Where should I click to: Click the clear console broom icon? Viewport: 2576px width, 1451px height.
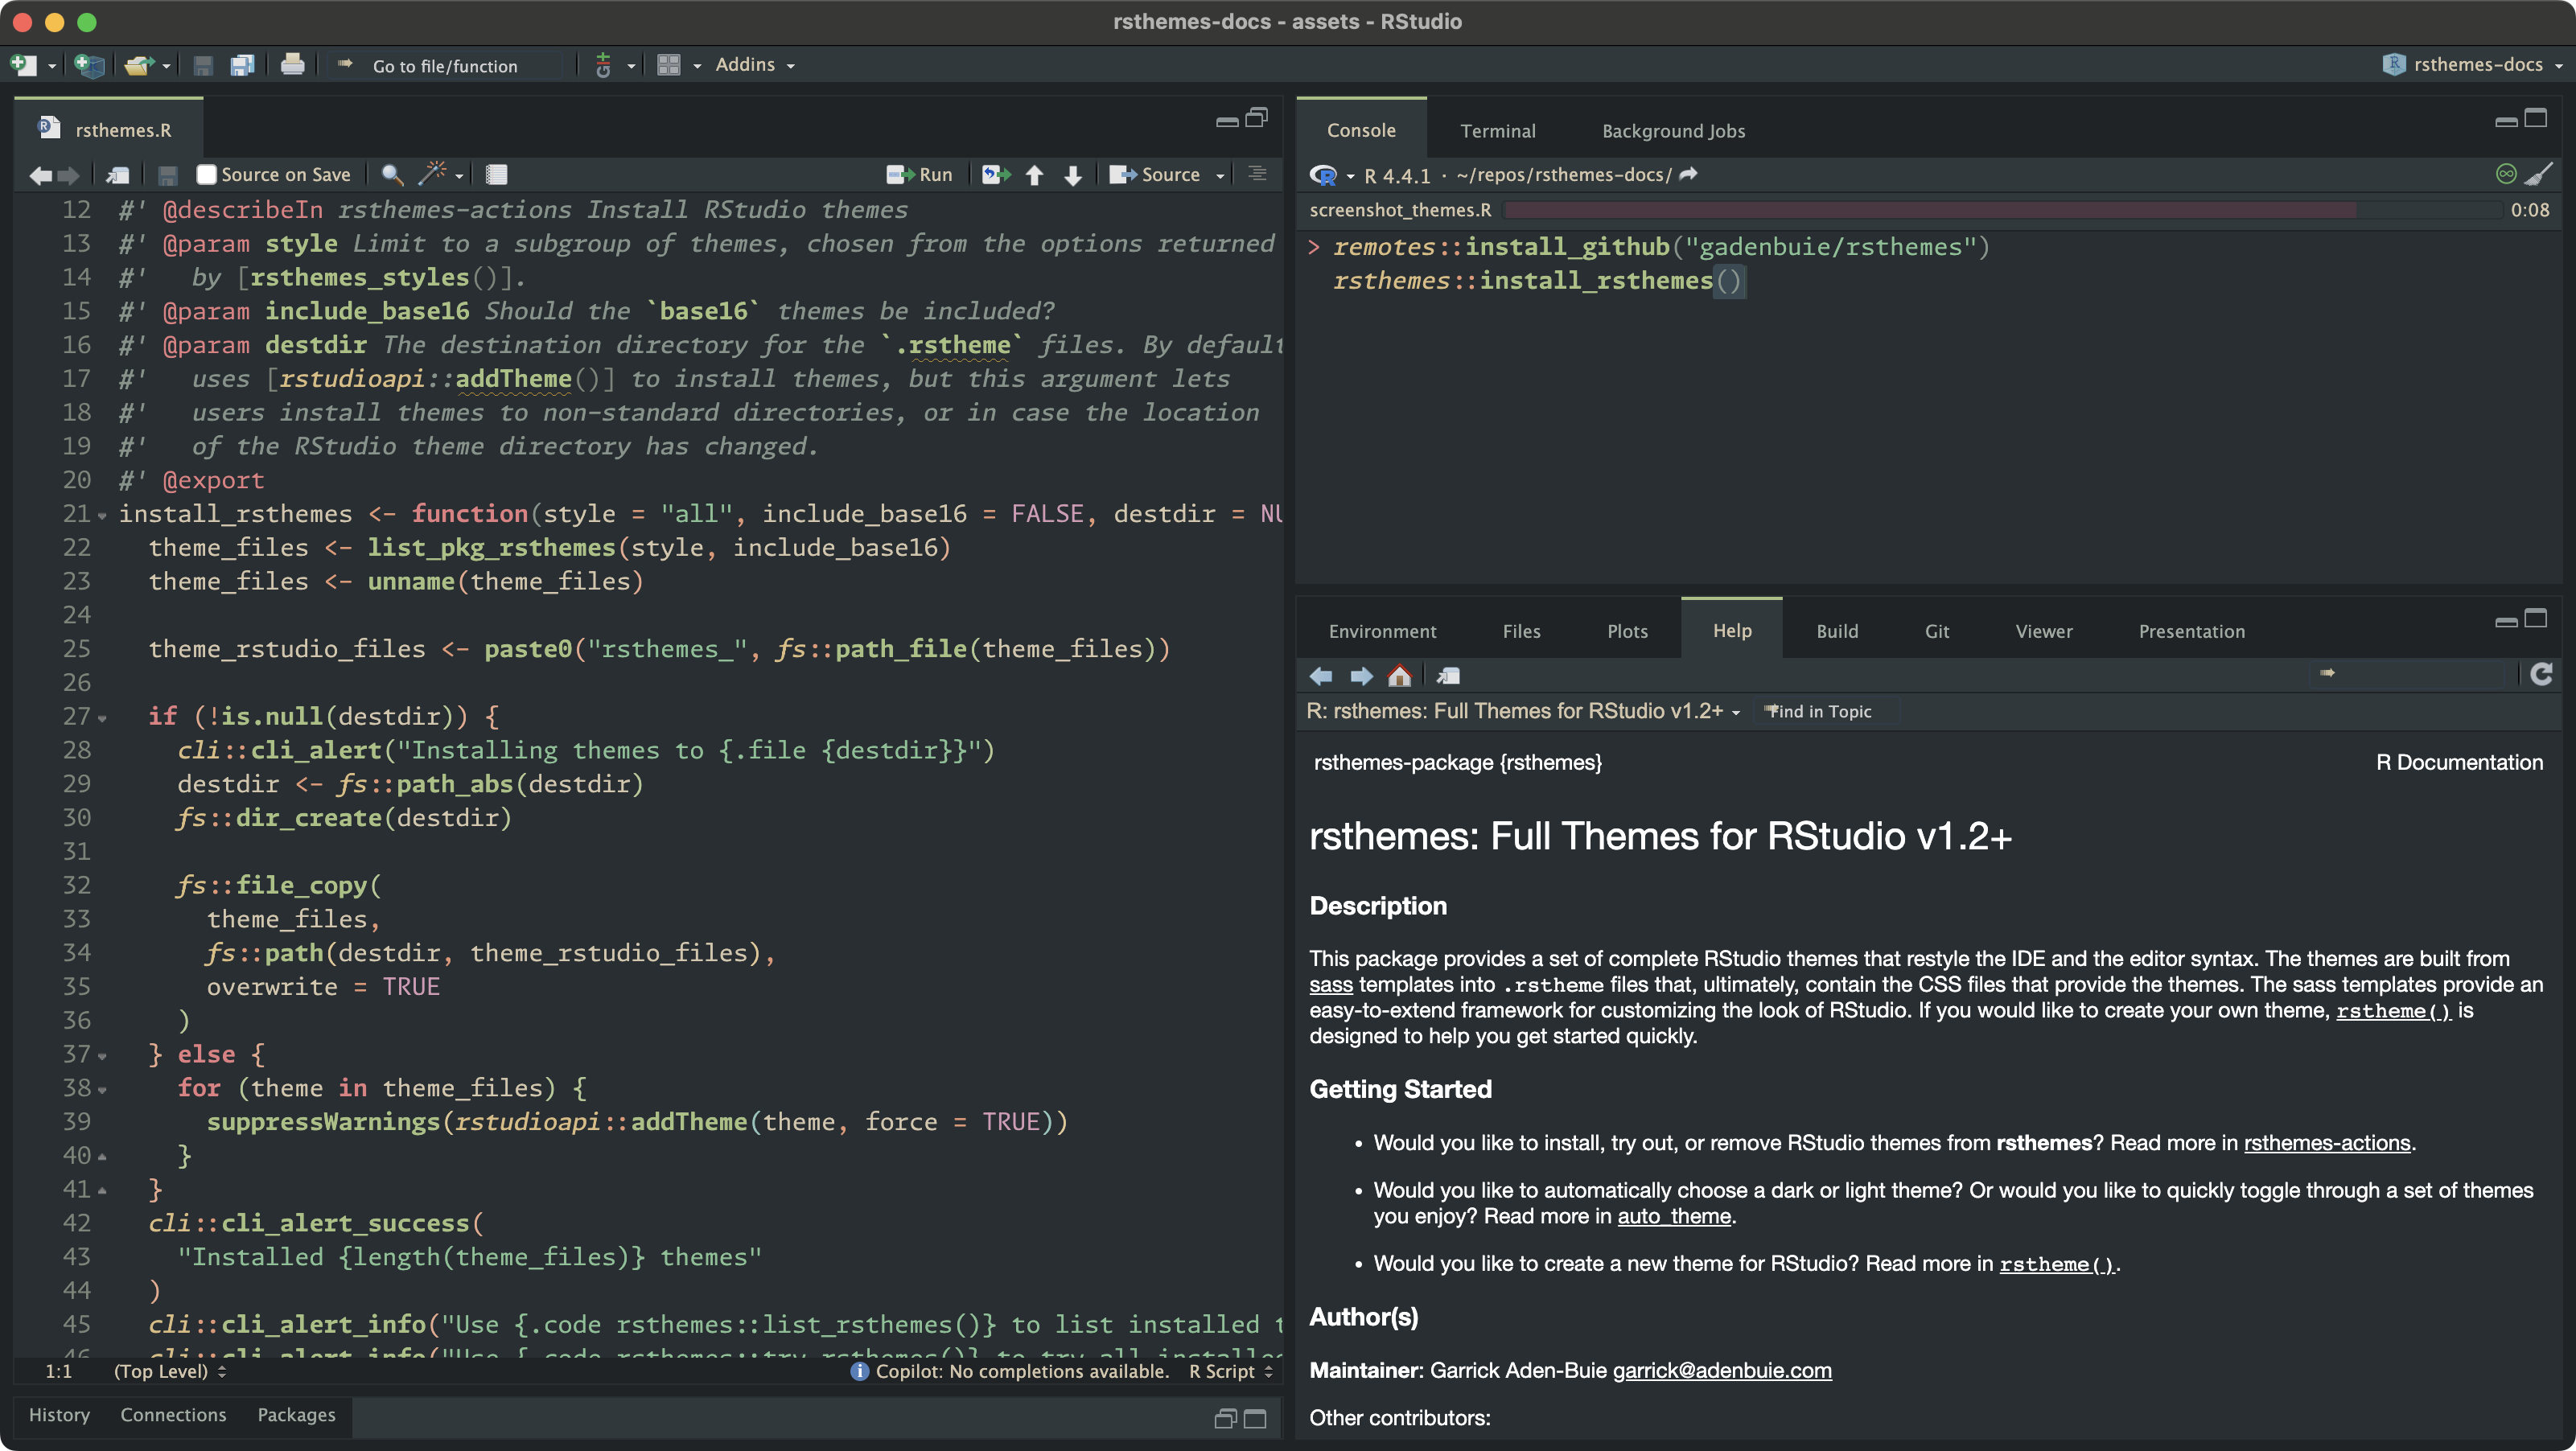(x=2539, y=175)
